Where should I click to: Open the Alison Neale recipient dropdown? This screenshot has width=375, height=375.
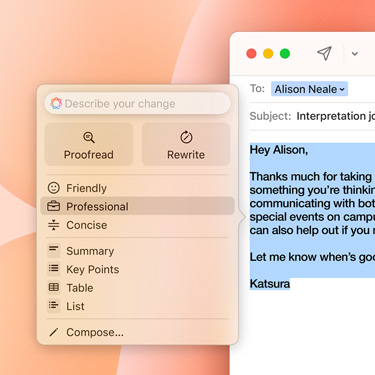point(309,89)
